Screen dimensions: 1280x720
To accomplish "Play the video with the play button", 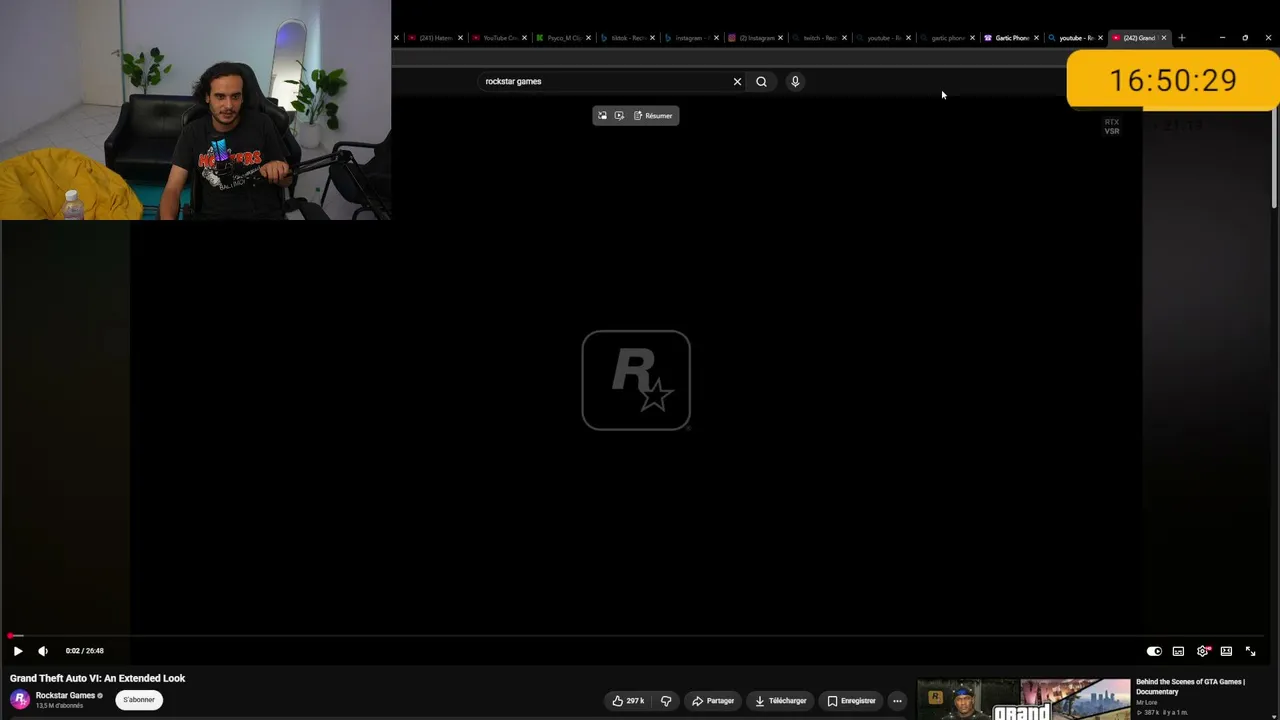I will coord(18,651).
